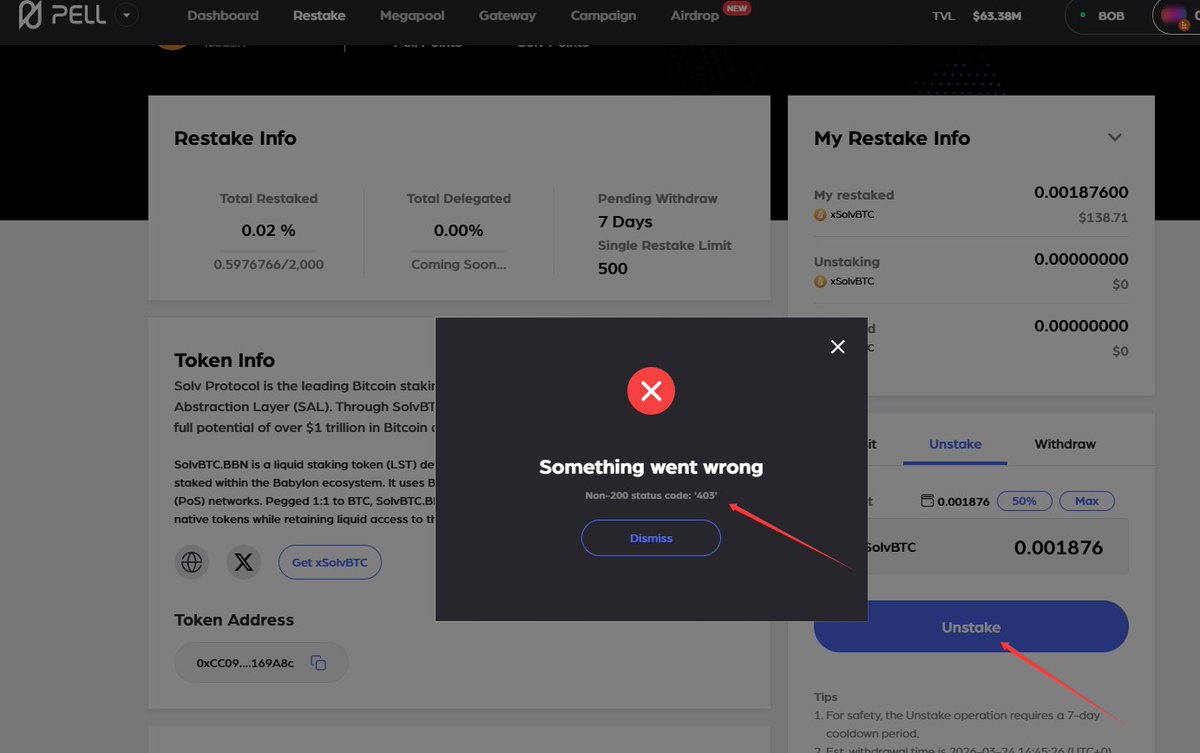Click the 0.00187600 restaked value
Viewport: 1200px width, 753px height.
pos(1081,192)
